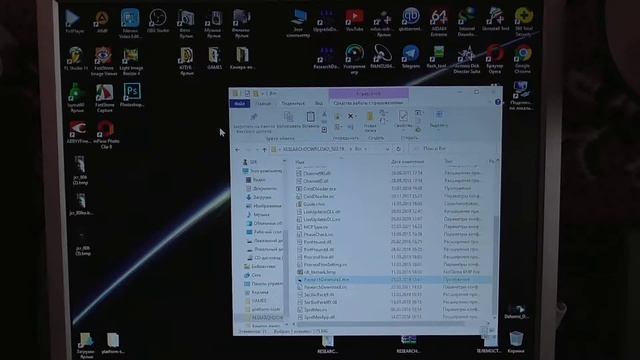Image resolution: width=640 pixels, height=360 pixels.
Task: Launch Photoshop from the desktop
Action: (x=132, y=94)
